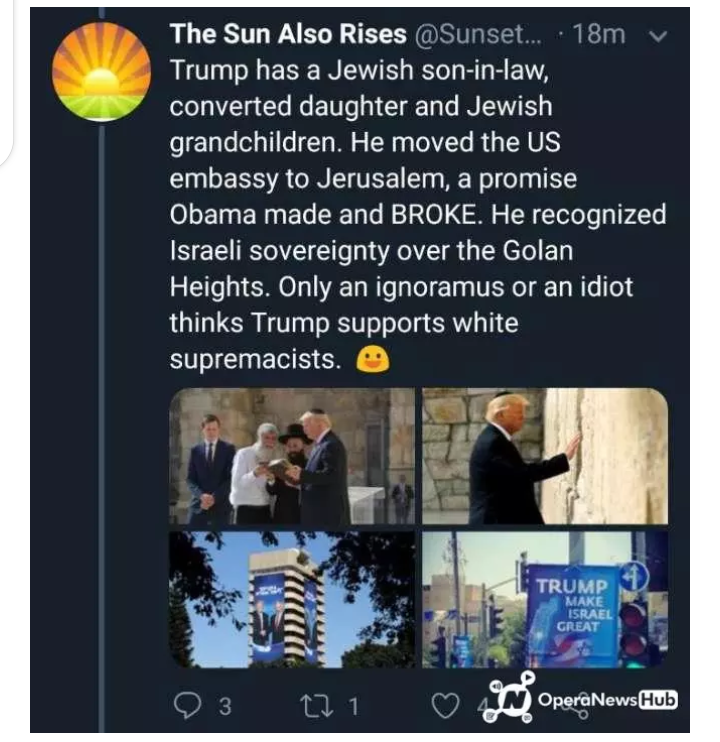The width and height of the screenshot is (720, 742).
Task: Click the reply count number 3
Action: coord(224,707)
